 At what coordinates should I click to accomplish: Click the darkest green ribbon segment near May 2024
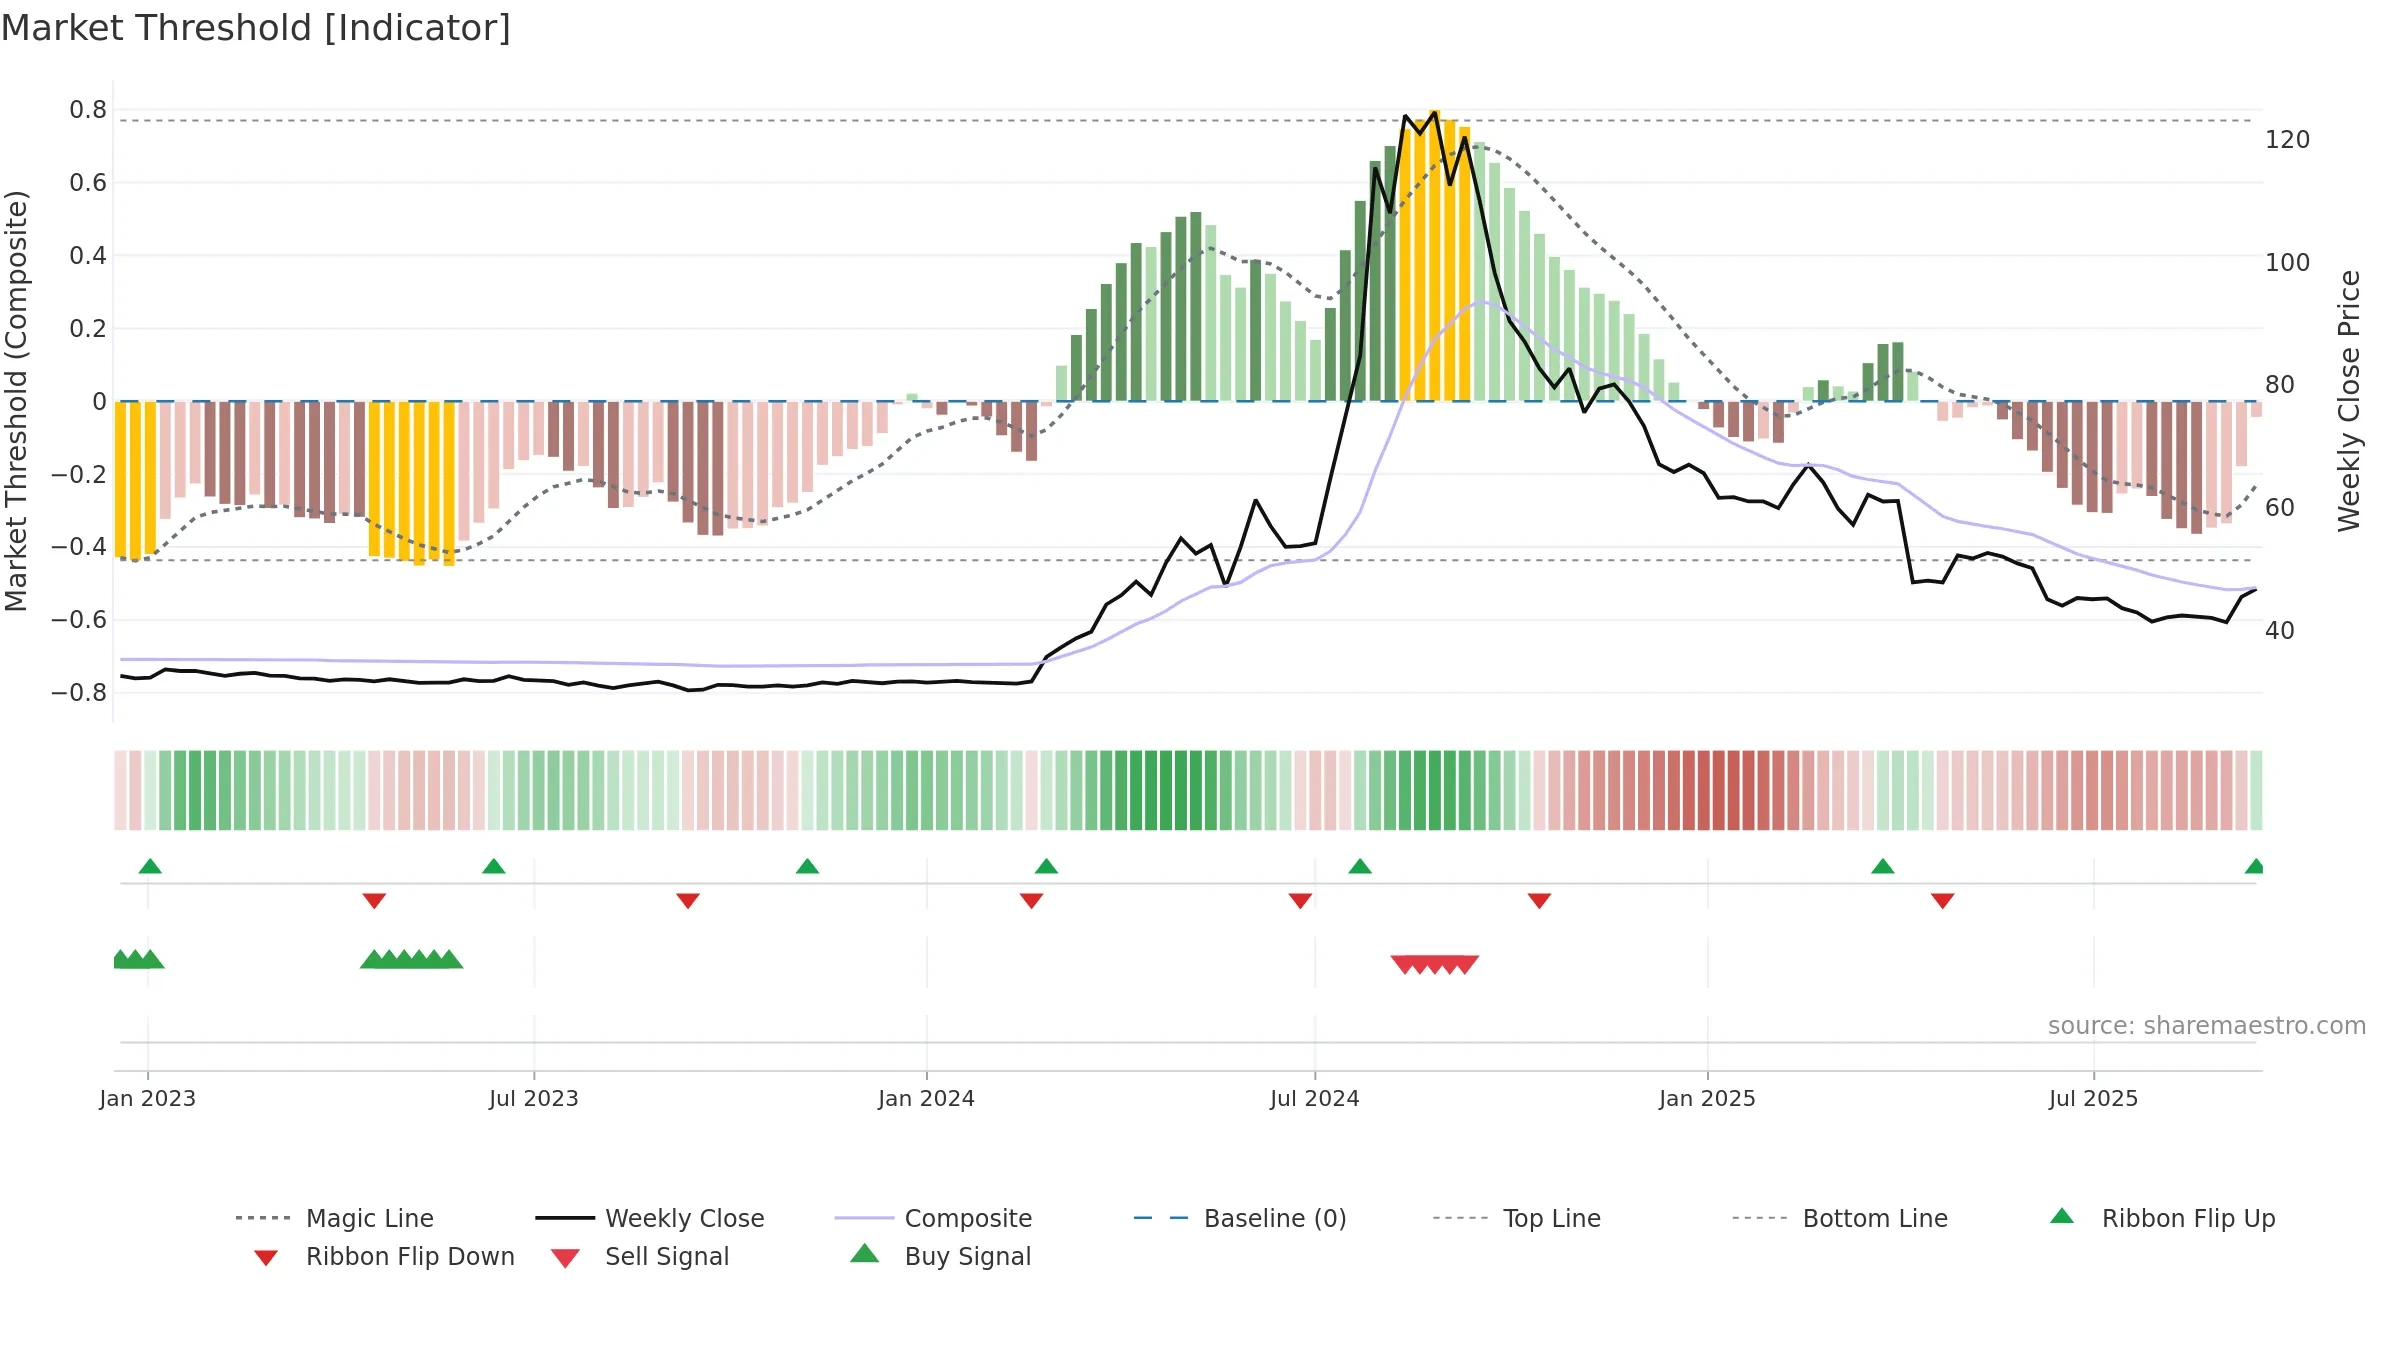1181,790
